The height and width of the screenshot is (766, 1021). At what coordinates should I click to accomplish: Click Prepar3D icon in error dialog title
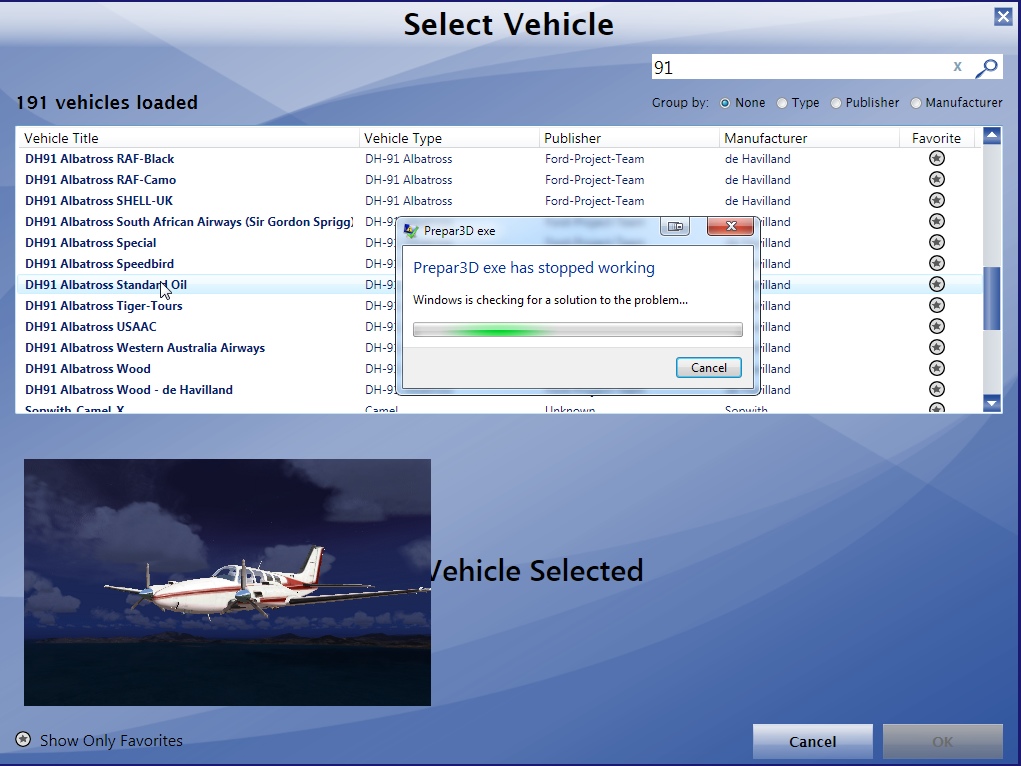click(411, 231)
